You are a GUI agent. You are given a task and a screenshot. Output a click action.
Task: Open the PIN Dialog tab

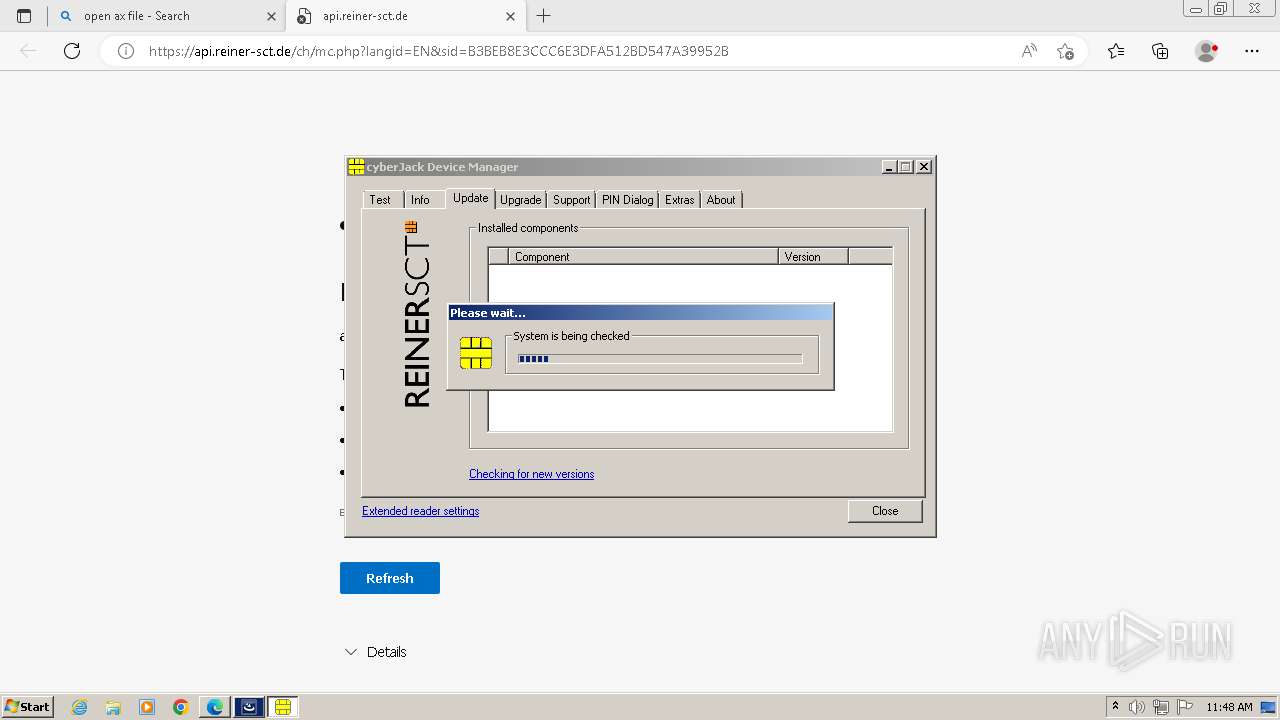pyautogui.click(x=627, y=200)
